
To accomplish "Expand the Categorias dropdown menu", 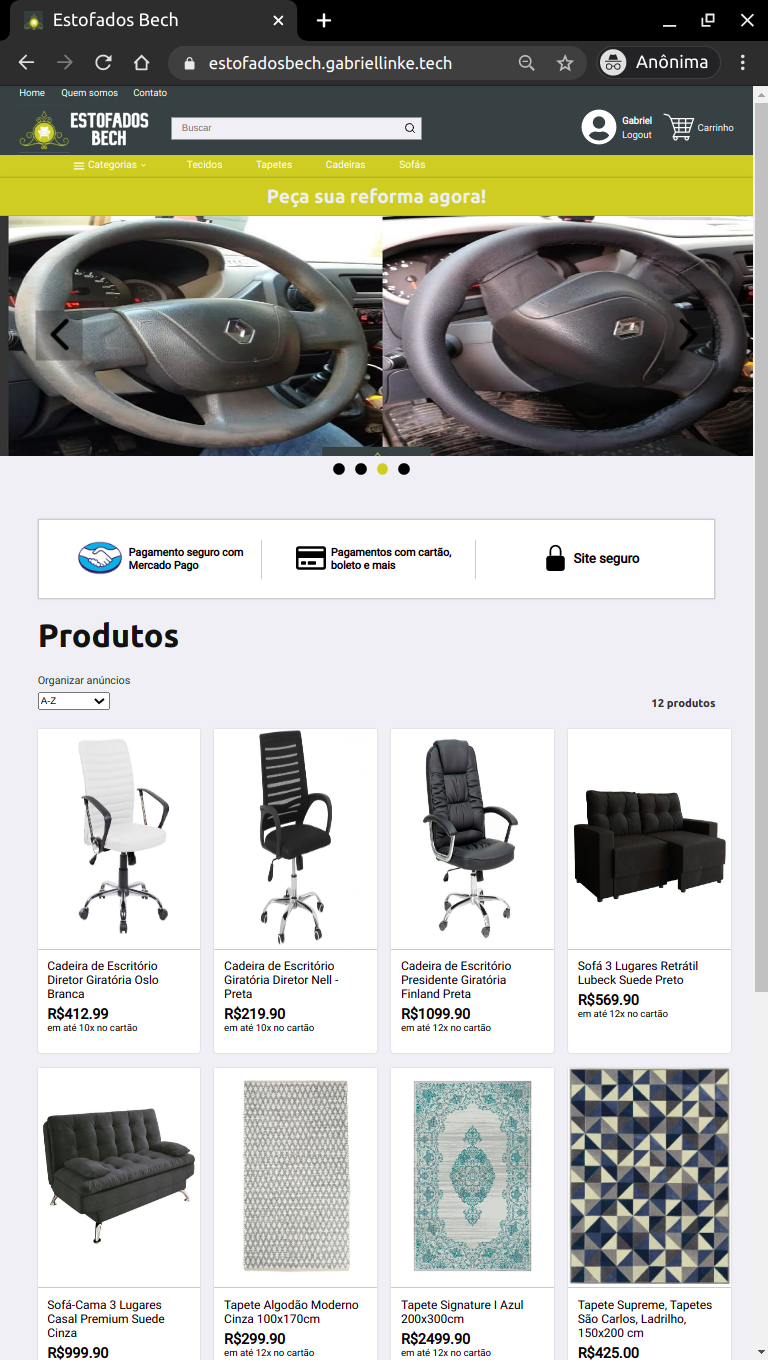I will (x=110, y=165).
